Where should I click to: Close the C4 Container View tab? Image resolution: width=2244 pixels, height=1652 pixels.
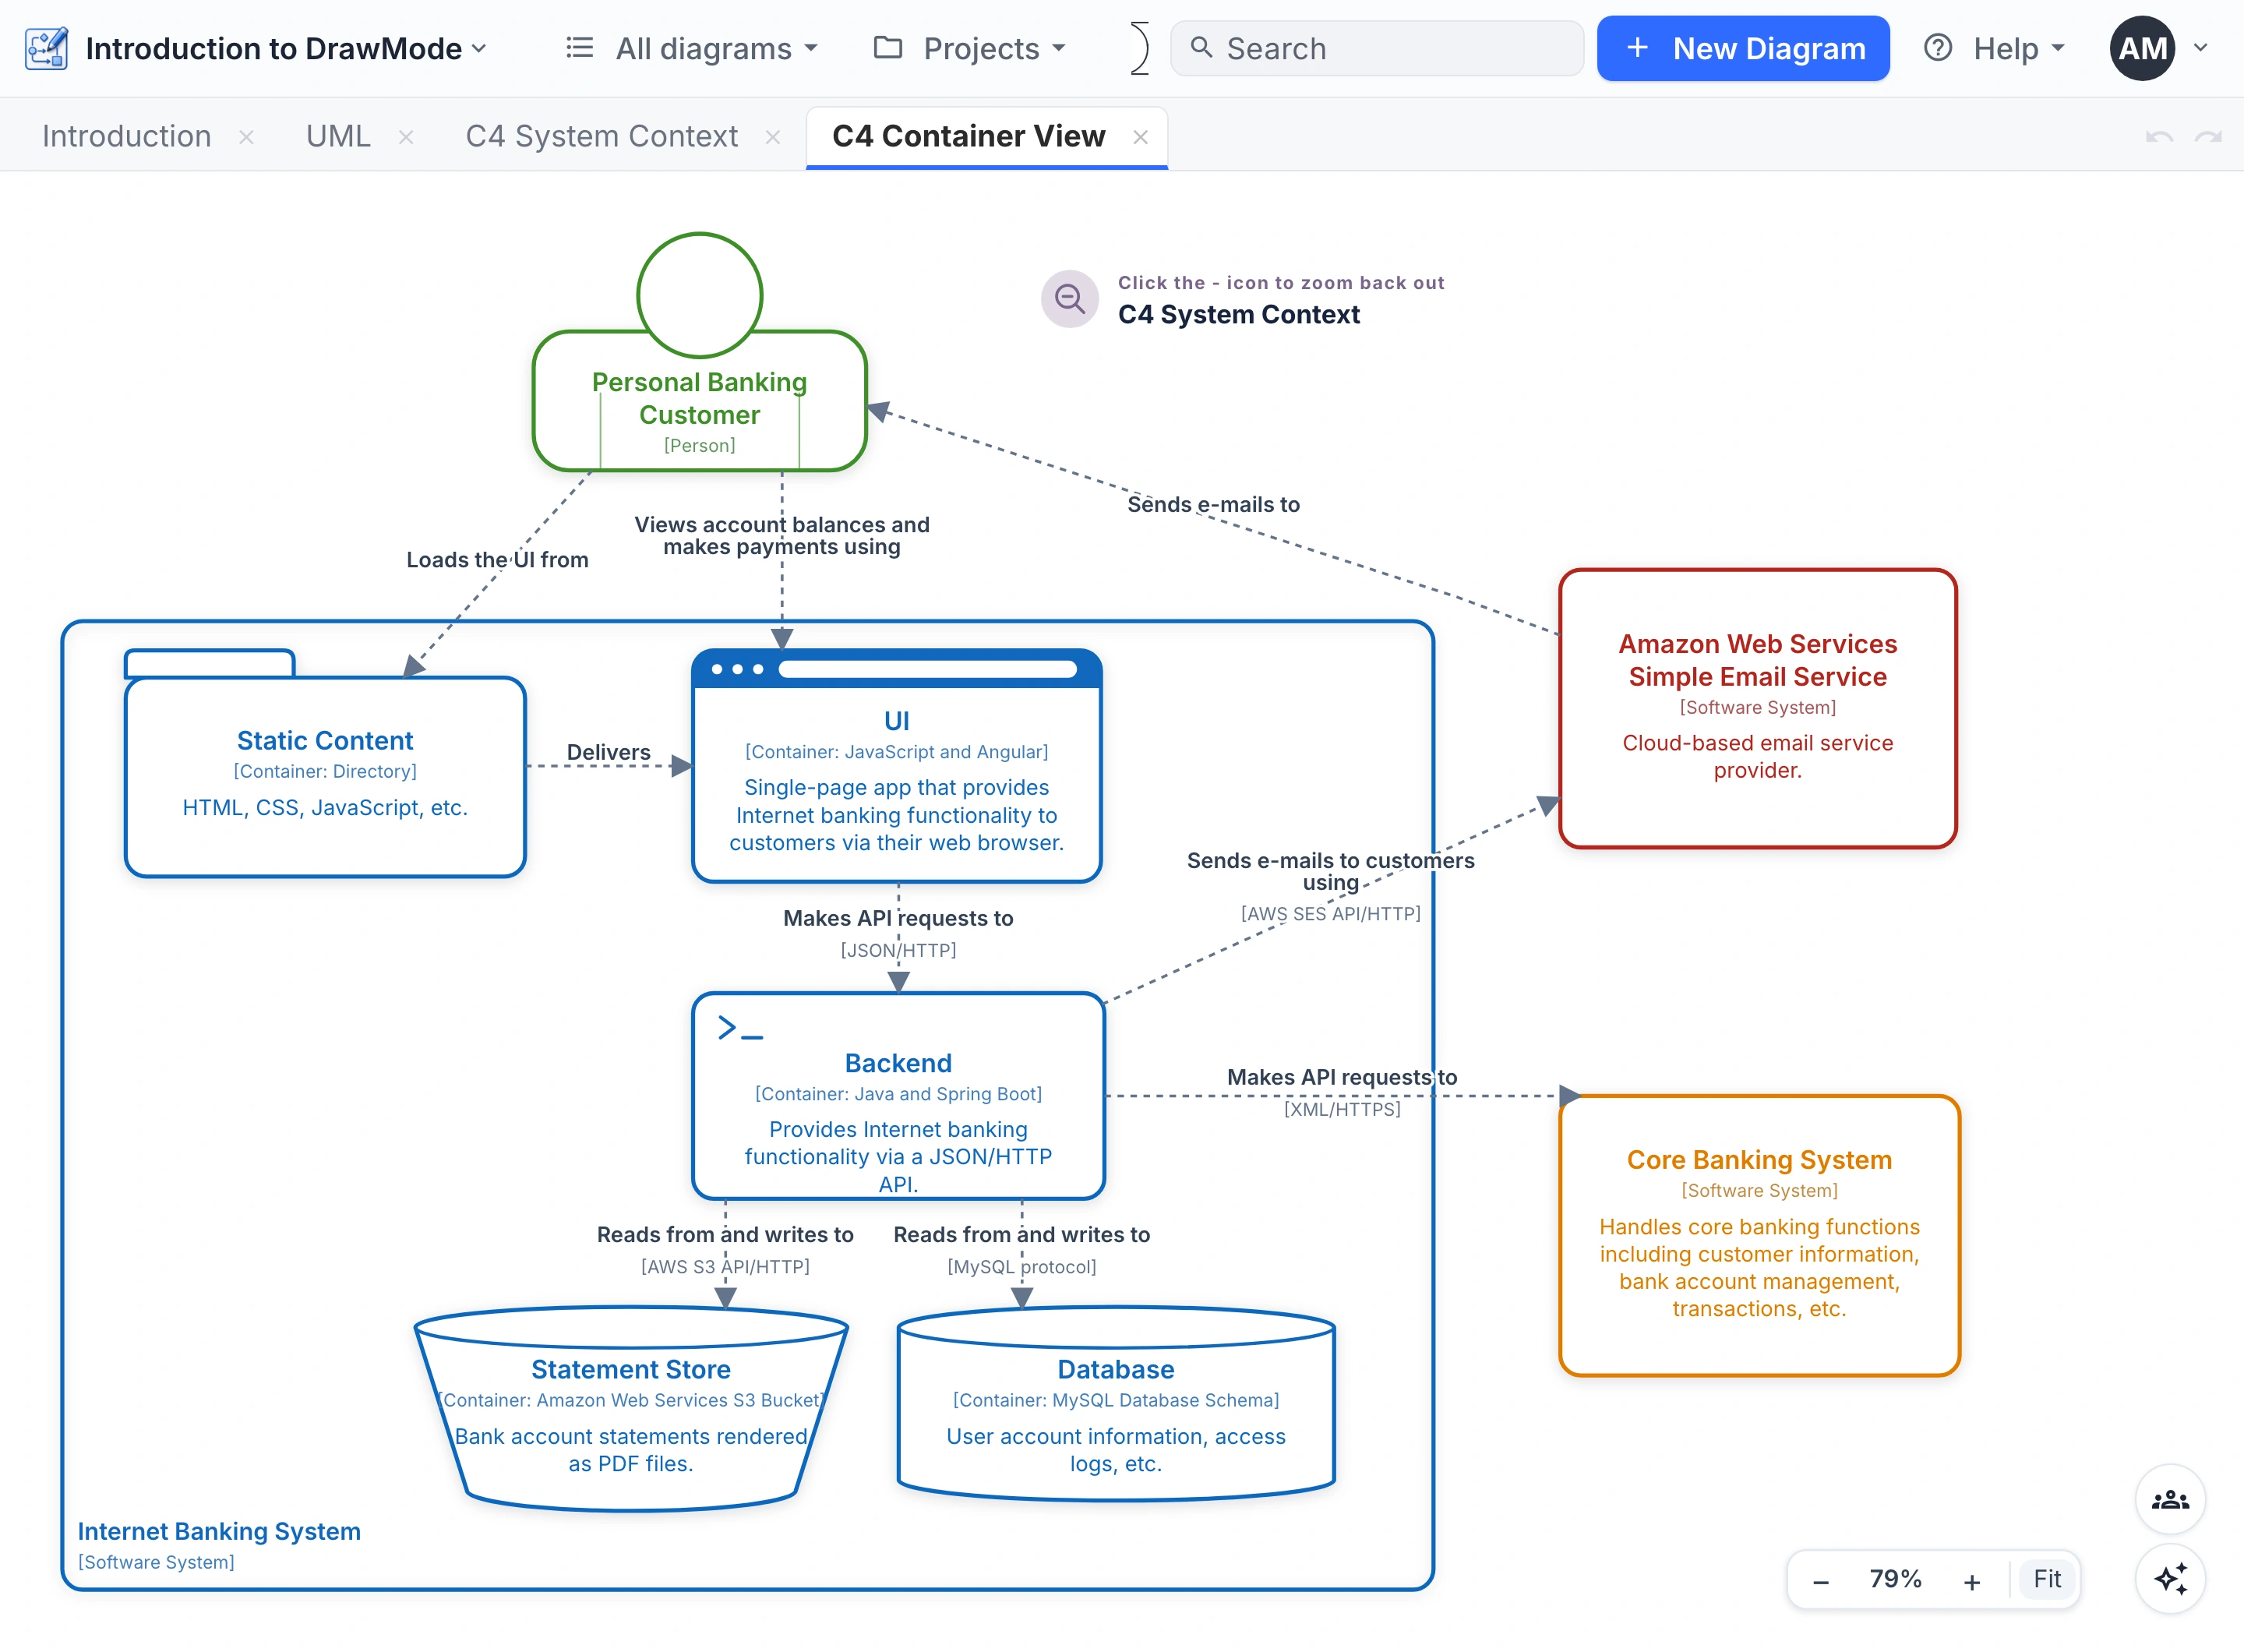(1140, 137)
